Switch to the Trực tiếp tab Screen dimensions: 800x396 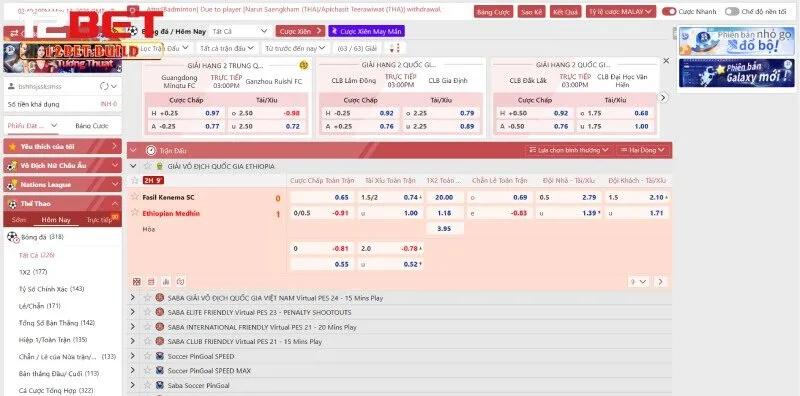point(98,219)
